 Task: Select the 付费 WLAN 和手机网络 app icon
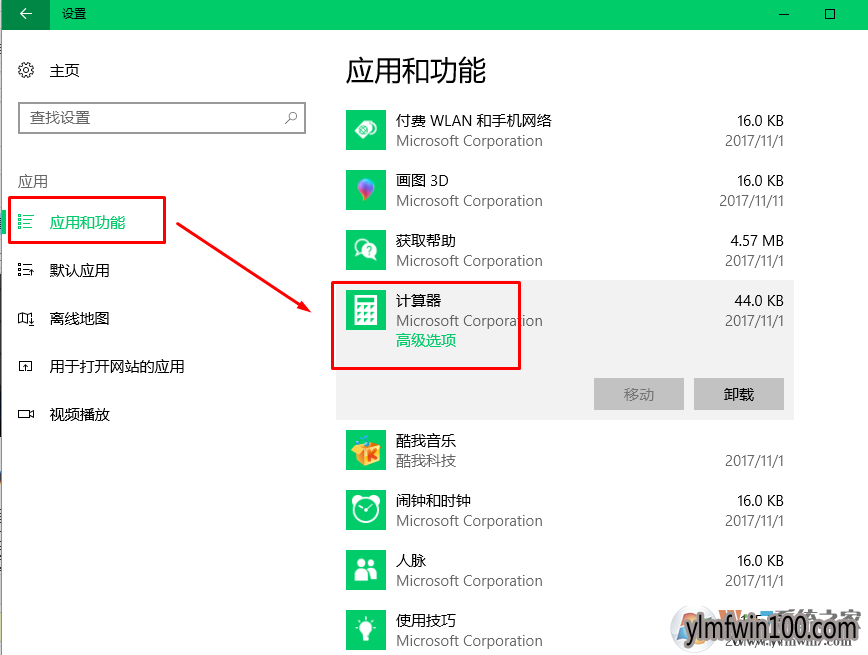[x=366, y=130]
